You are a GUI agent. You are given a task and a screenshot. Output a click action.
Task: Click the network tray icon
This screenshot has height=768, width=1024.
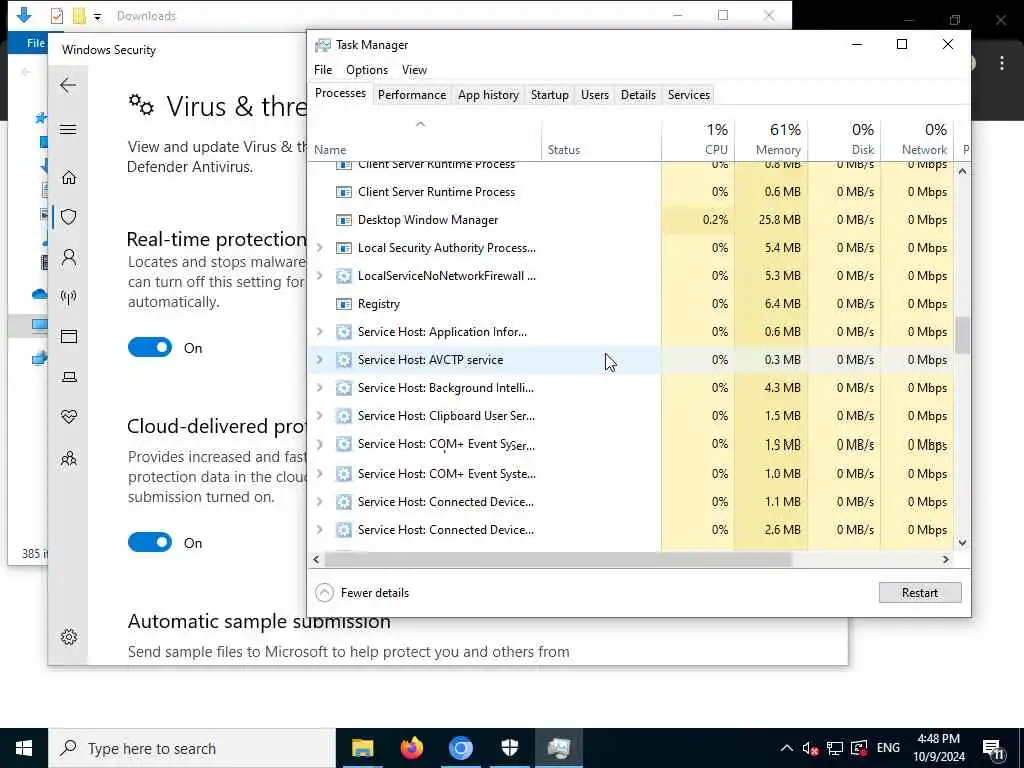(x=835, y=748)
